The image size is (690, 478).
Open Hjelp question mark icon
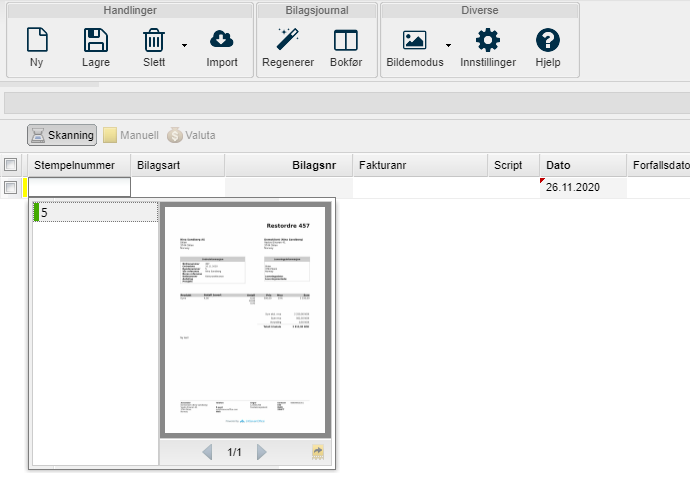(548, 41)
